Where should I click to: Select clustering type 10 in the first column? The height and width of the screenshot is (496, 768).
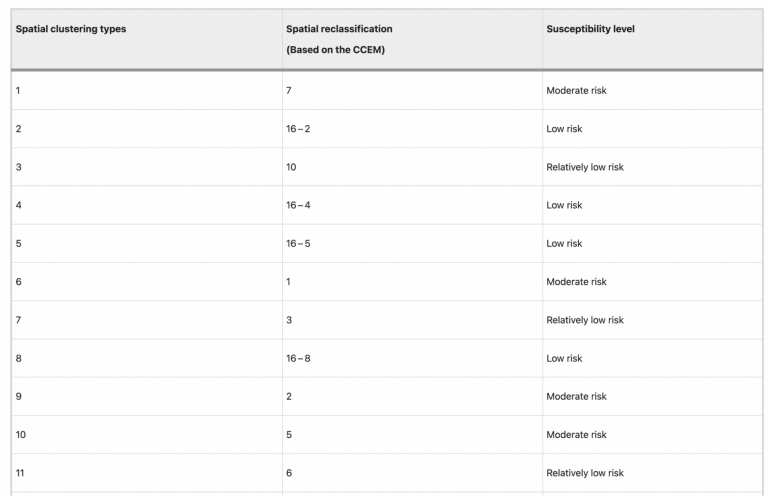[21, 435]
